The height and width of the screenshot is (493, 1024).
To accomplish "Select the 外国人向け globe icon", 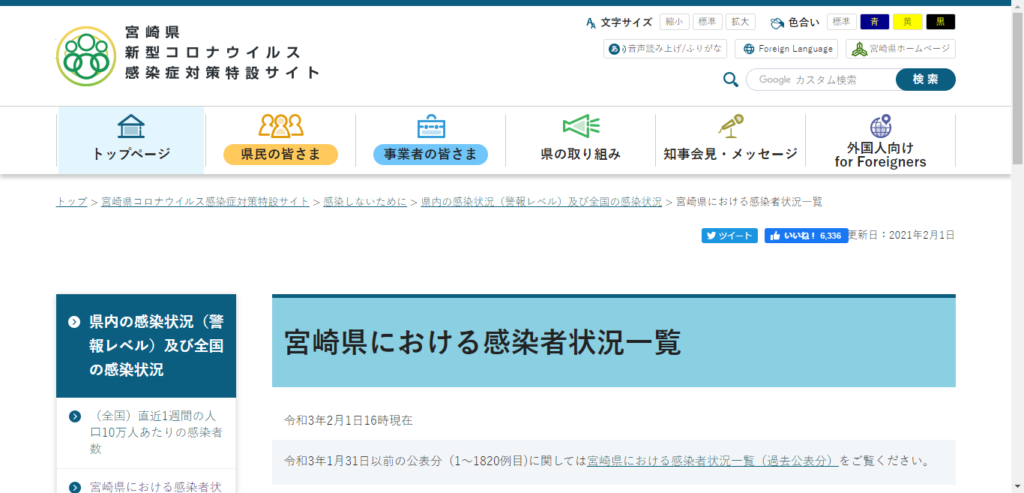I will tap(880, 127).
